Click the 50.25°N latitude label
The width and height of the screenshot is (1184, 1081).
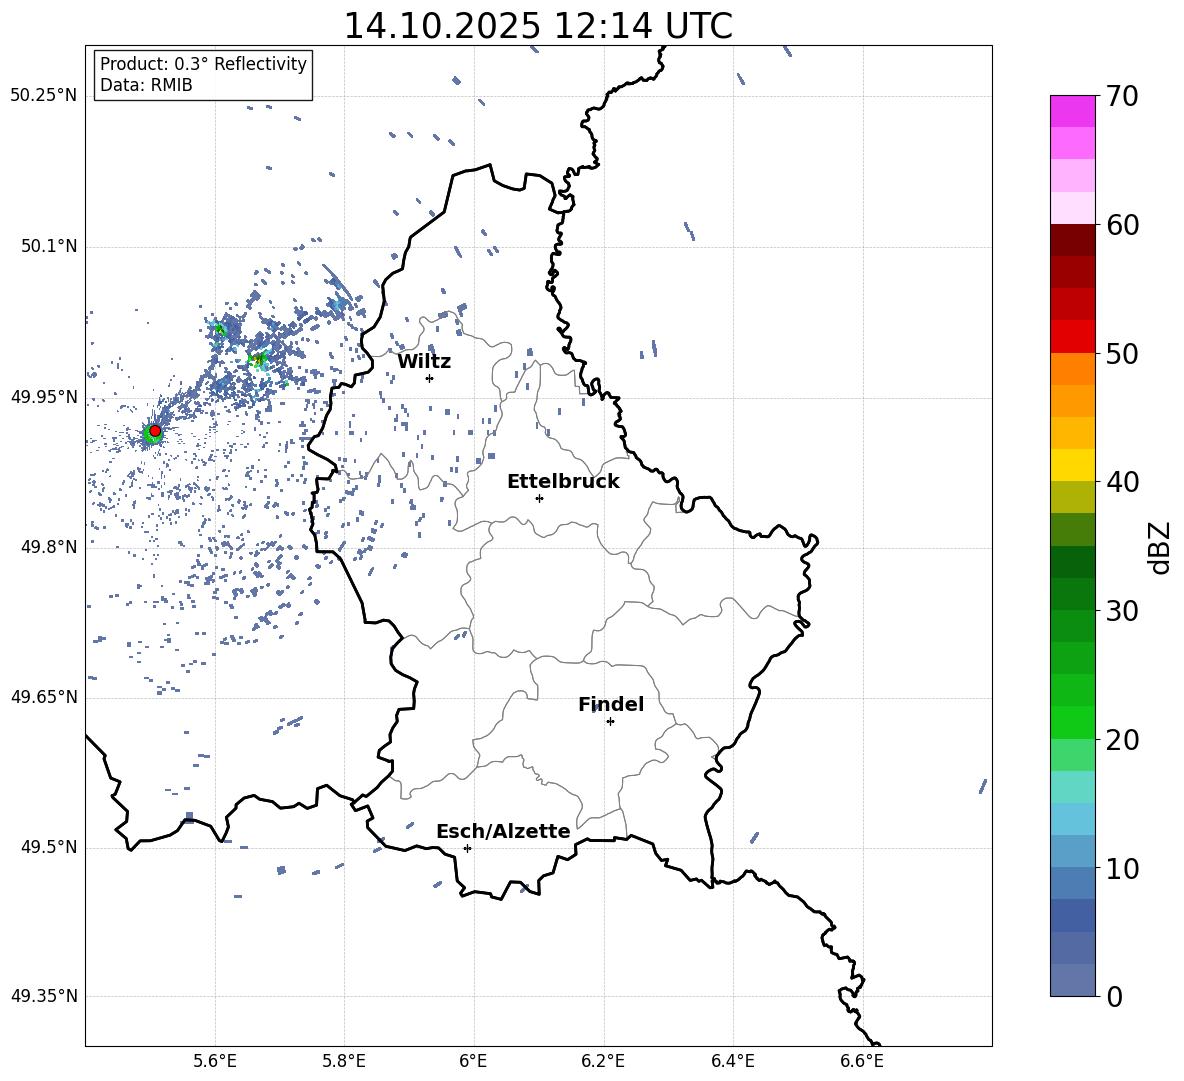[44, 96]
